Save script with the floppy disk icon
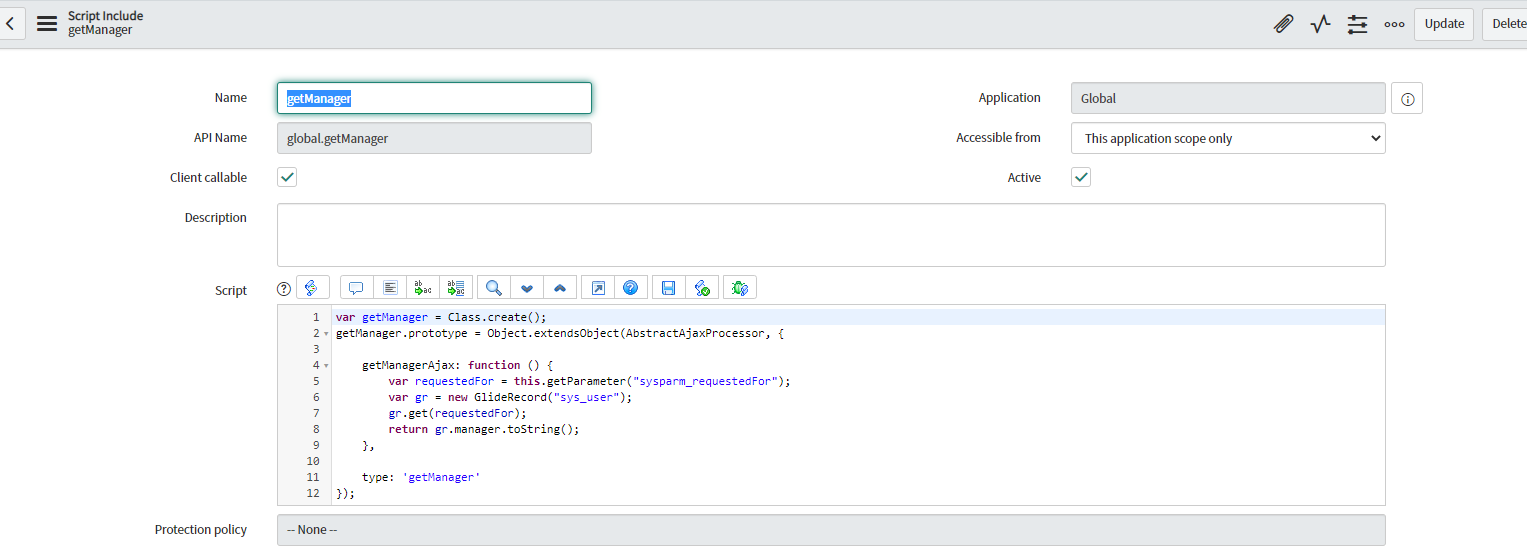 (x=669, y=288)
